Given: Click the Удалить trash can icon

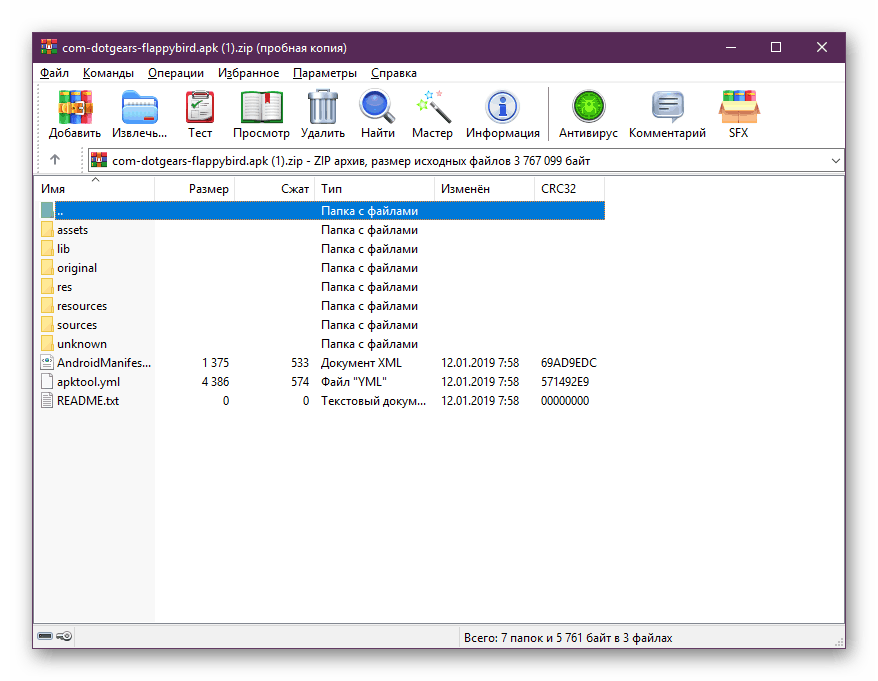Looking at the screenshot, I should click(x=323, y=106).
